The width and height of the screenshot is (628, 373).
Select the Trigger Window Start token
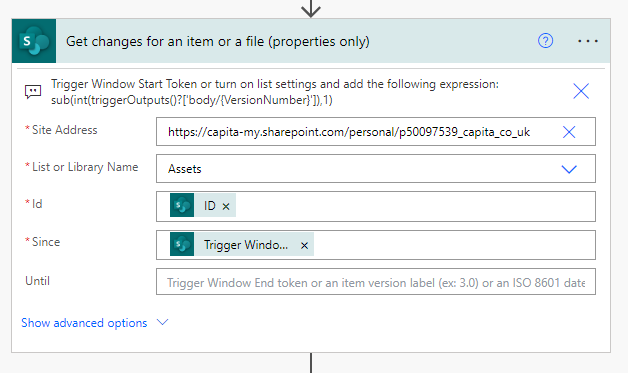tap(246, 244)
